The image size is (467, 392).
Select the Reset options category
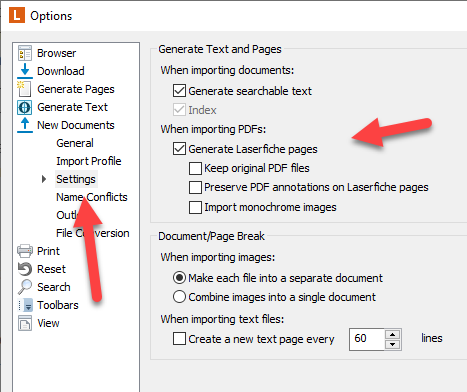[51, 269]
